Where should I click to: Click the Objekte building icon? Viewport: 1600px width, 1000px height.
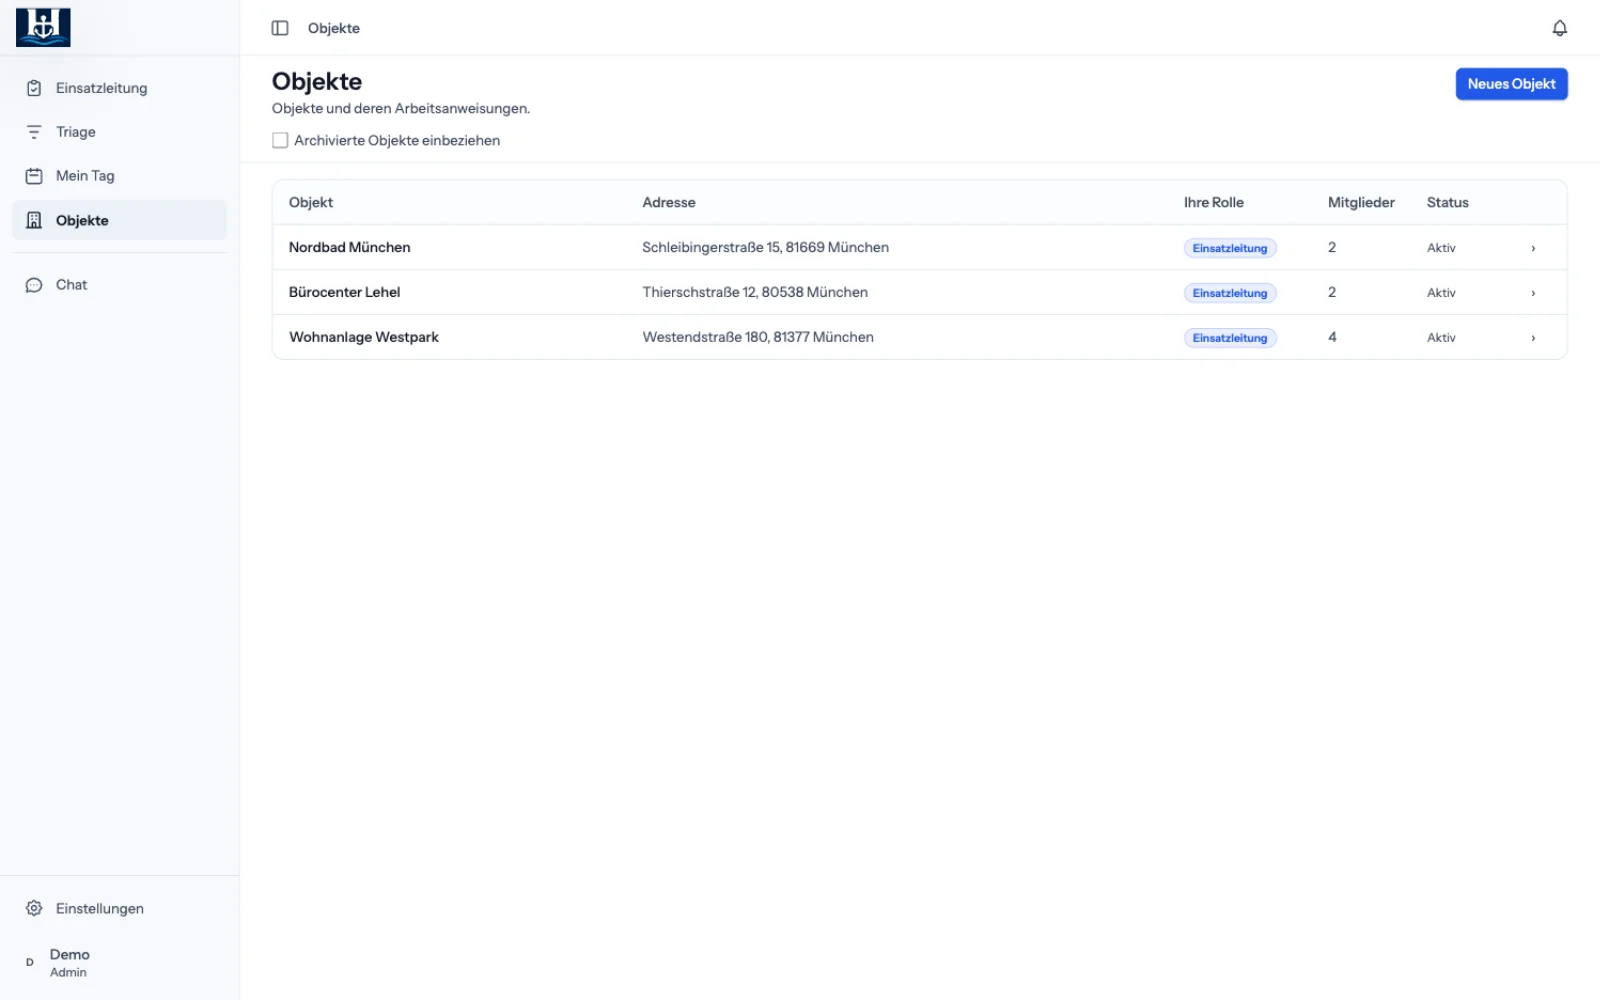pyautogui.click(x=34, y=220)
